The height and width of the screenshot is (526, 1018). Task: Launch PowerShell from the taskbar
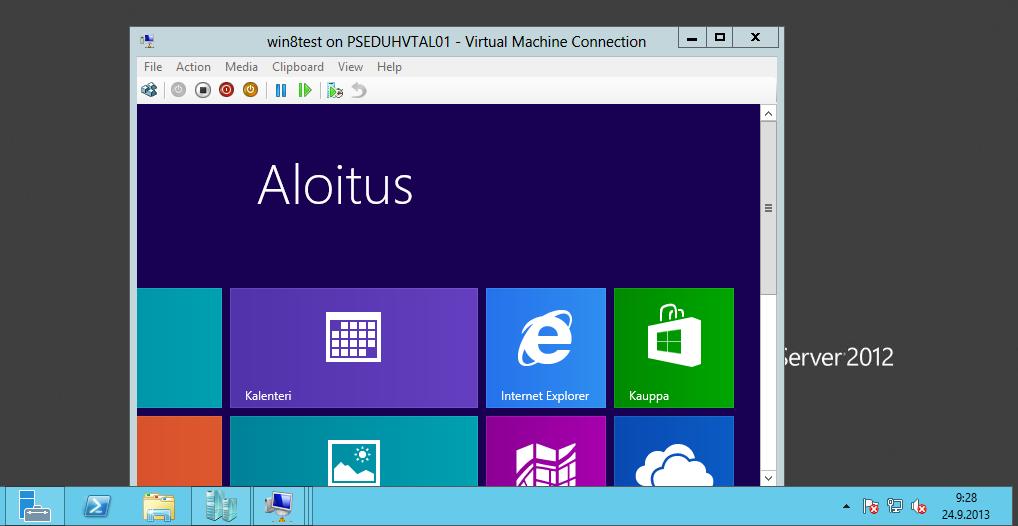tap(97, 506)
